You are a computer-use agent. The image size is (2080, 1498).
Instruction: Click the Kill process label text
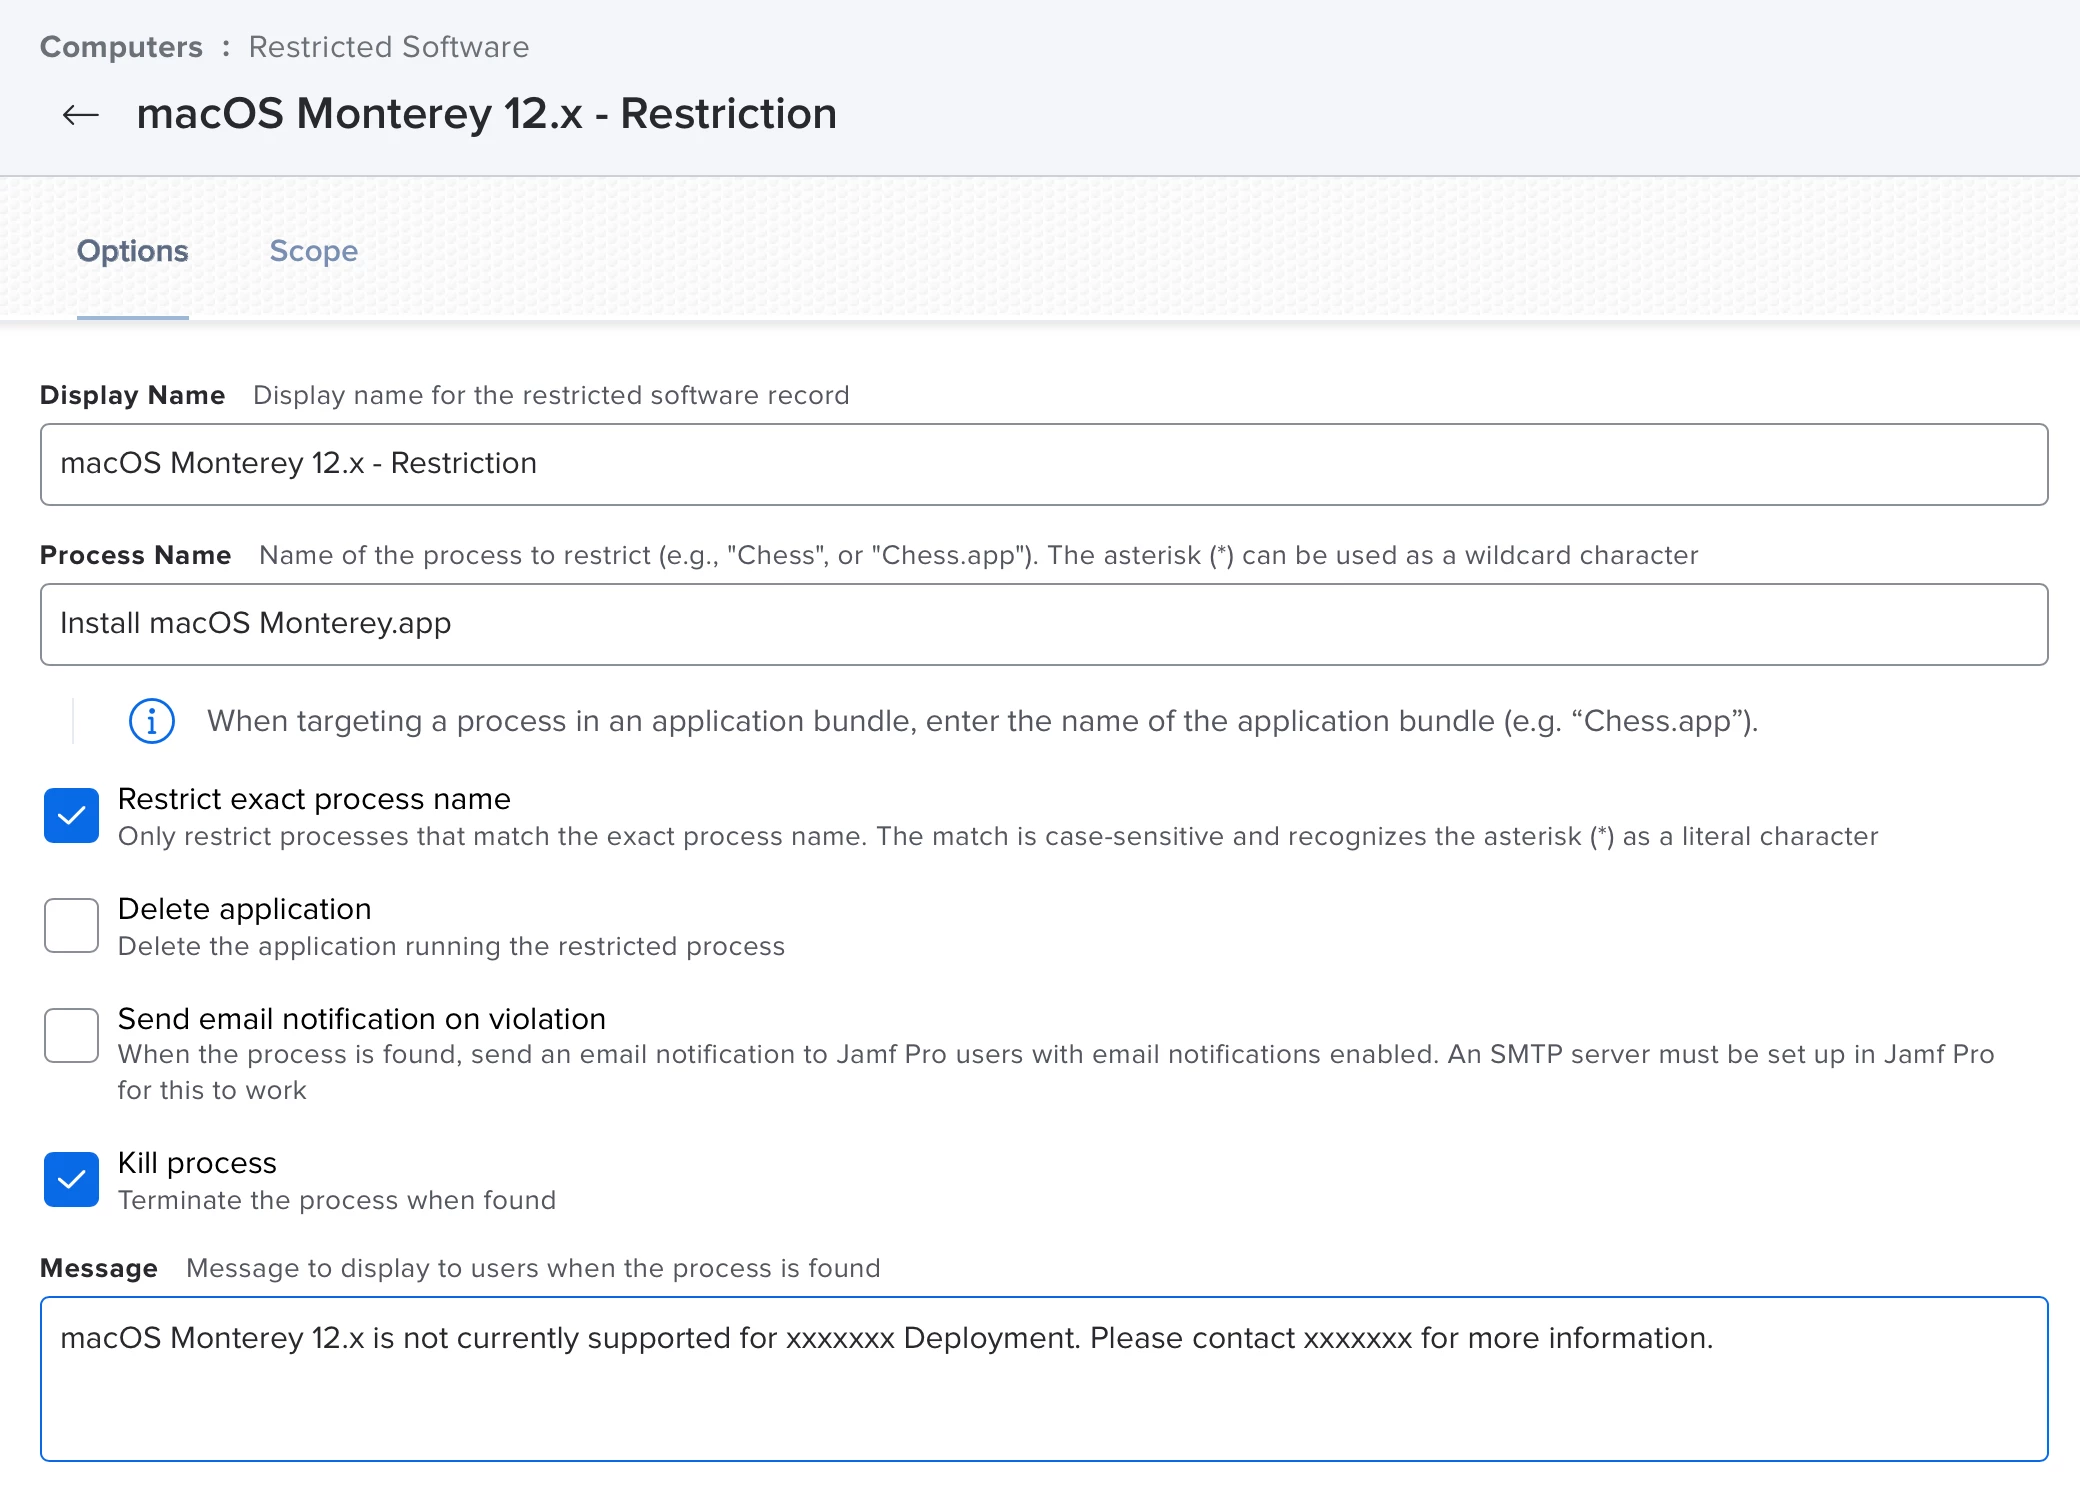(x=197, y=1163)
